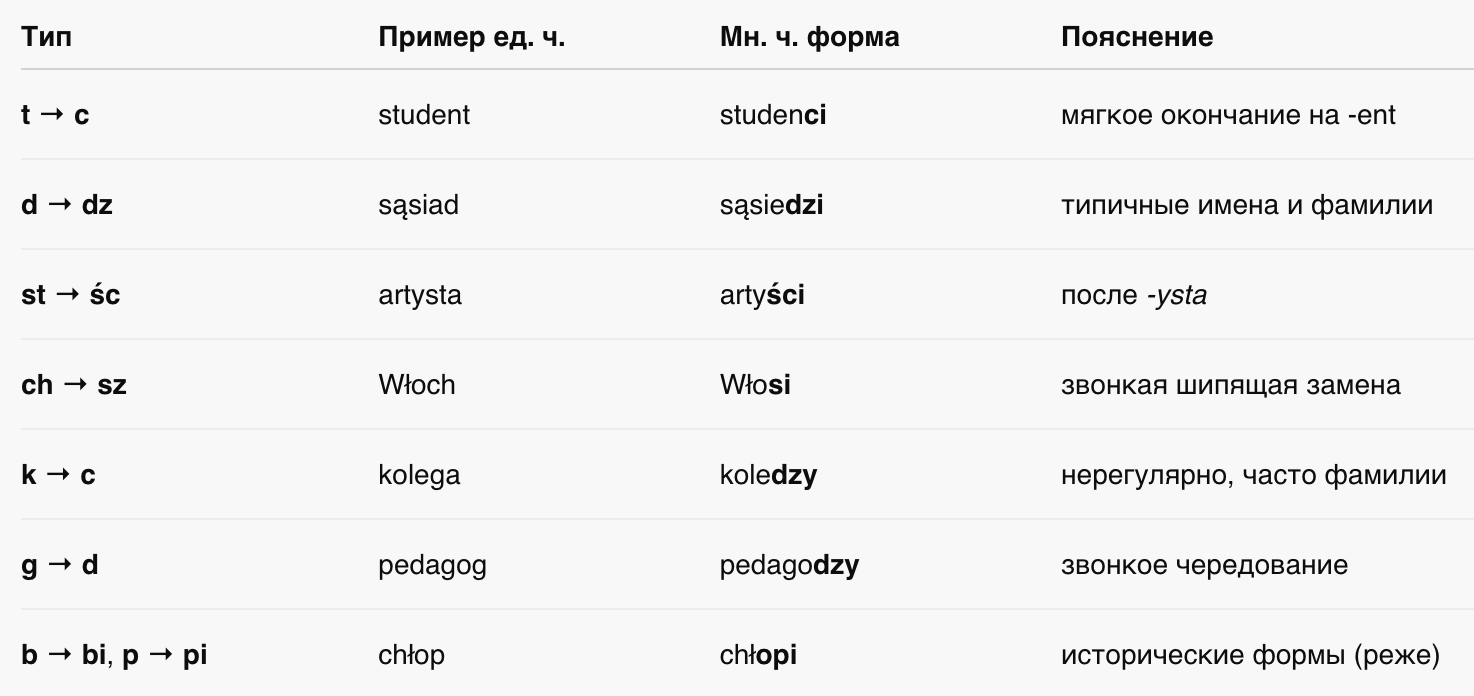Click the 'Пояснение' column header

coord(1137,37)
